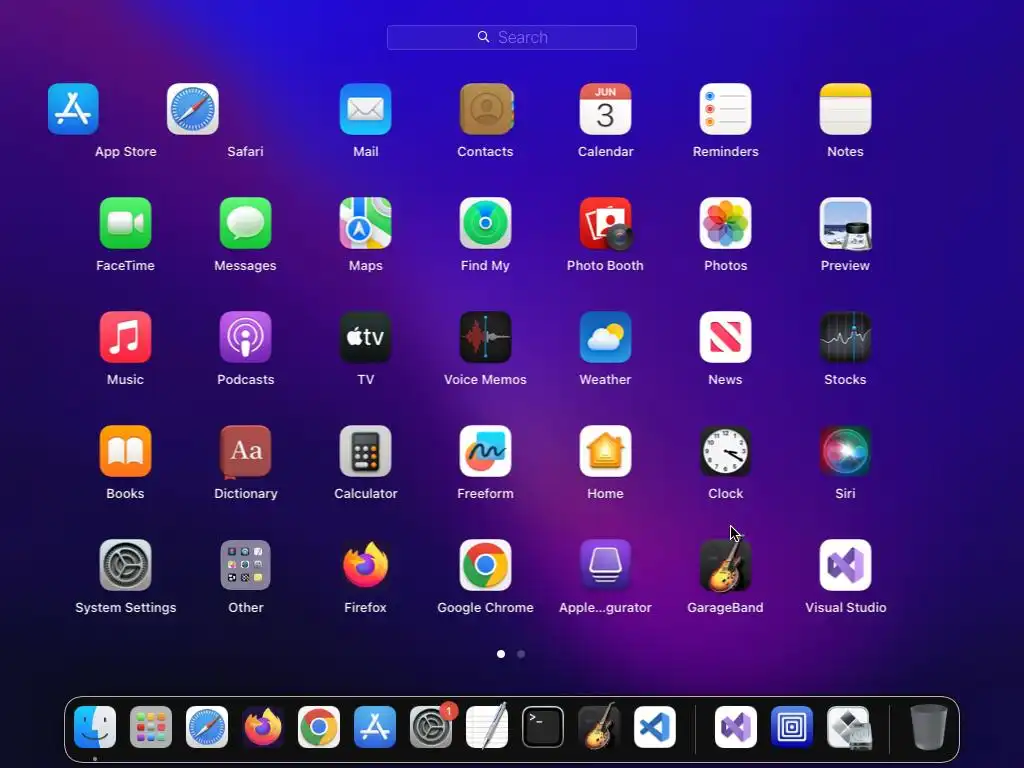The width and height of the screenshot is (1024, 768).
Task: Open the Calendar app showing JUN 3
Action: [605, 109]
